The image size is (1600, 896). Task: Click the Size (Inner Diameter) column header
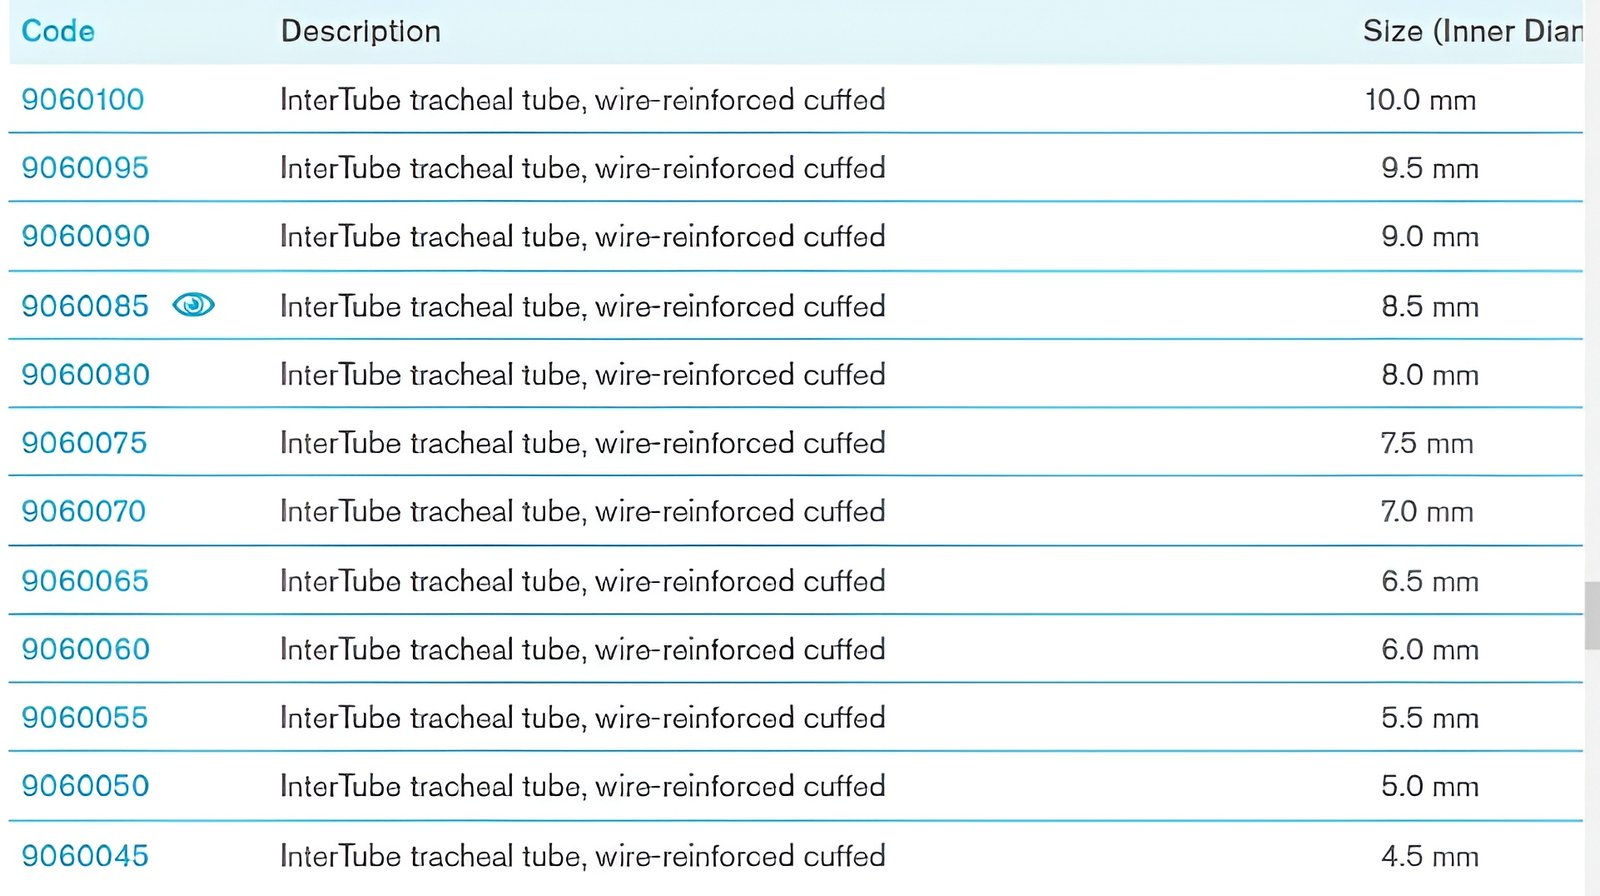click(1472, 32)
